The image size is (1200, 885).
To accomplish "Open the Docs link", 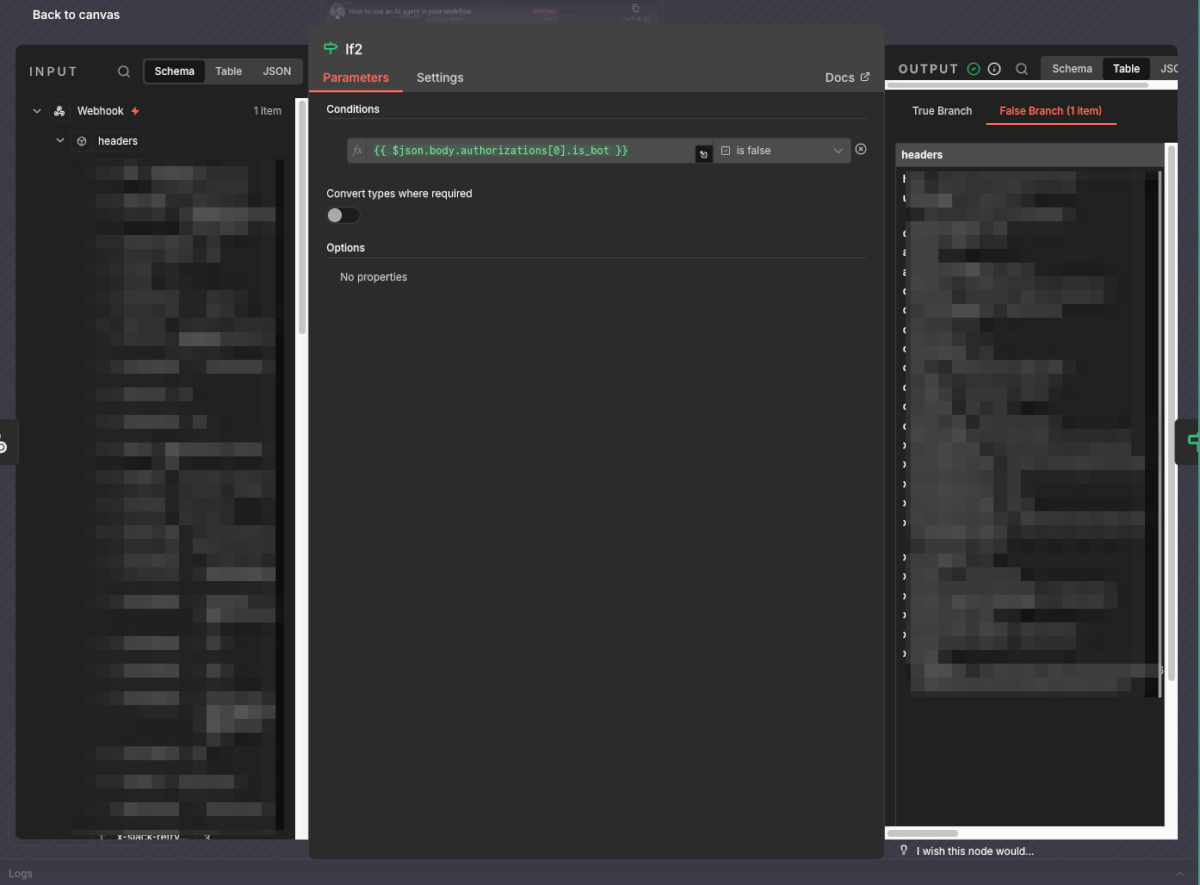I will pos(846,78).
